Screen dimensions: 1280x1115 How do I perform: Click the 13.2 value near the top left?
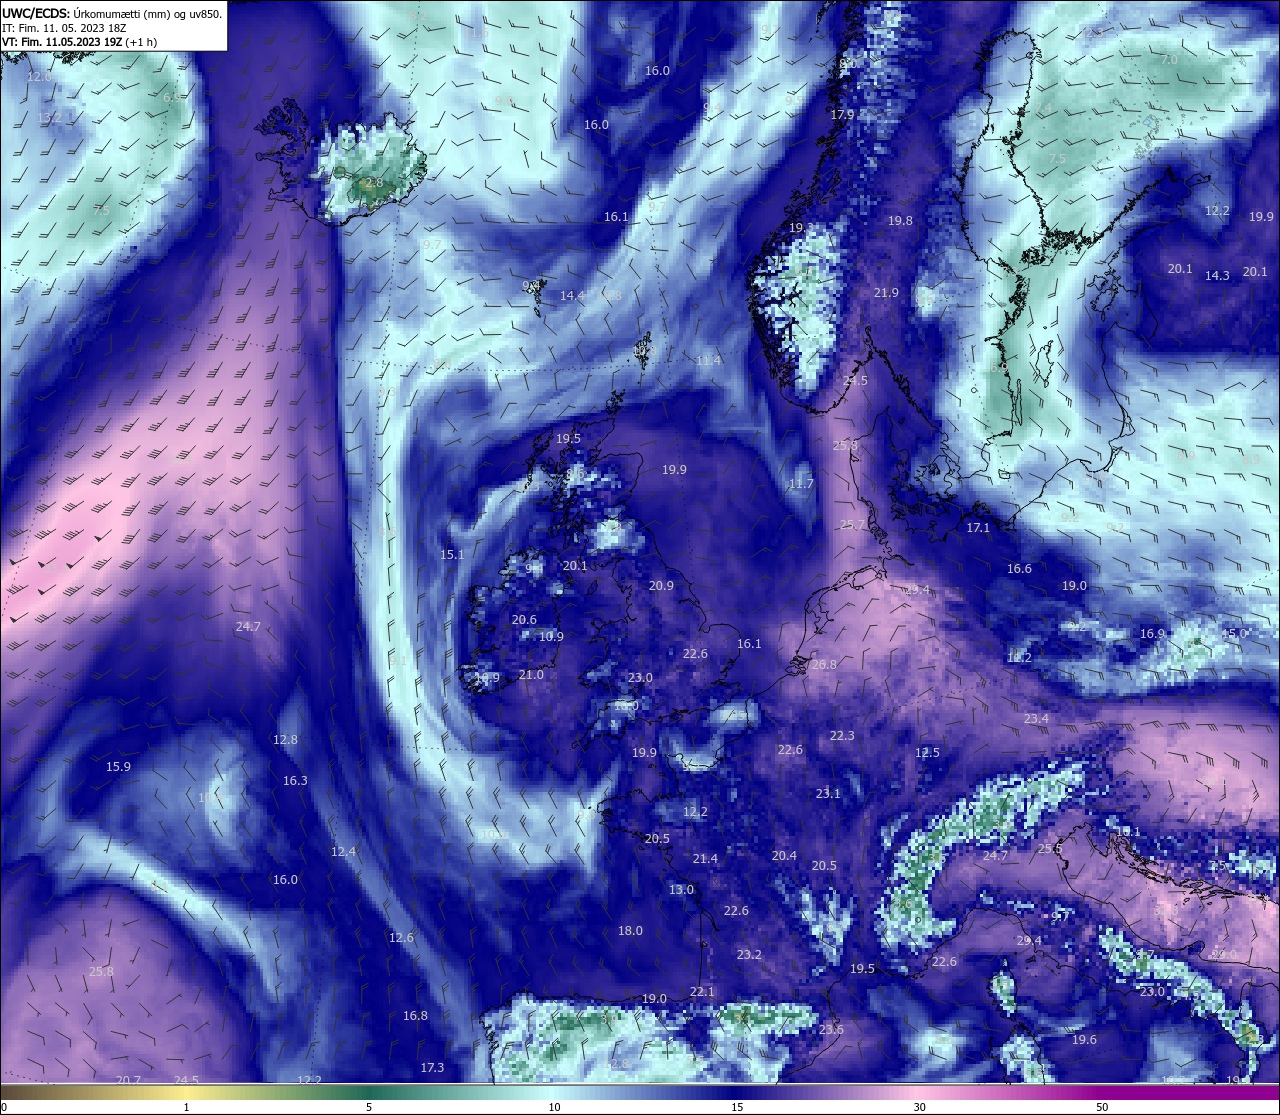49,118
